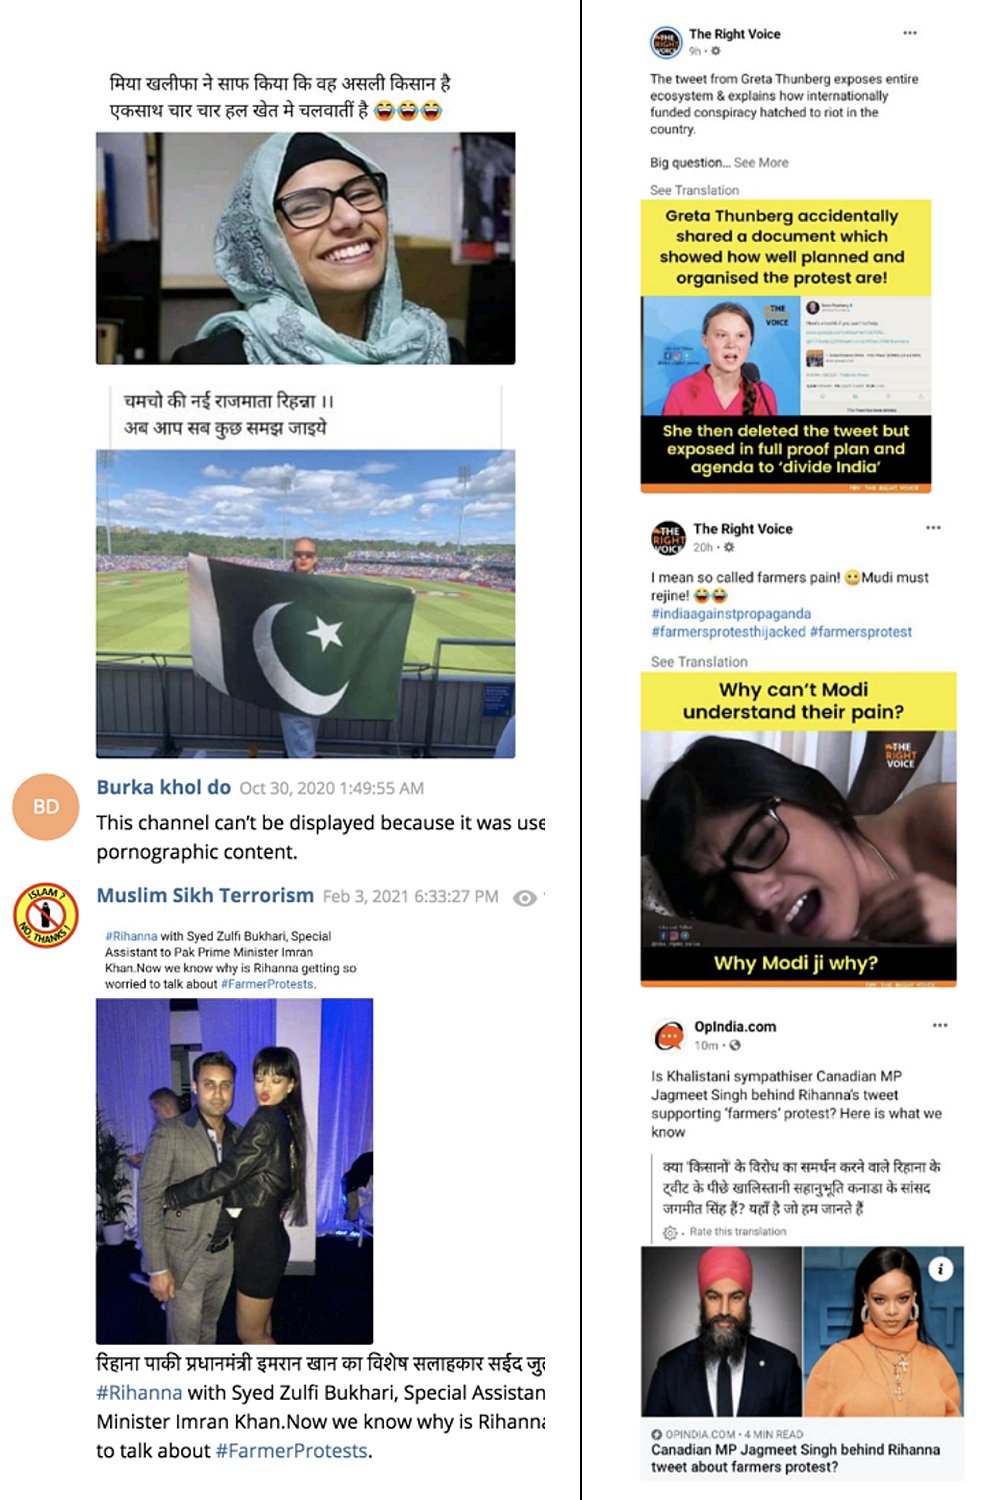Click the info icon on OpIndia article image
Image resolution: width=1000 pixels, height=1500 pixels.
tap(941, 1269)
